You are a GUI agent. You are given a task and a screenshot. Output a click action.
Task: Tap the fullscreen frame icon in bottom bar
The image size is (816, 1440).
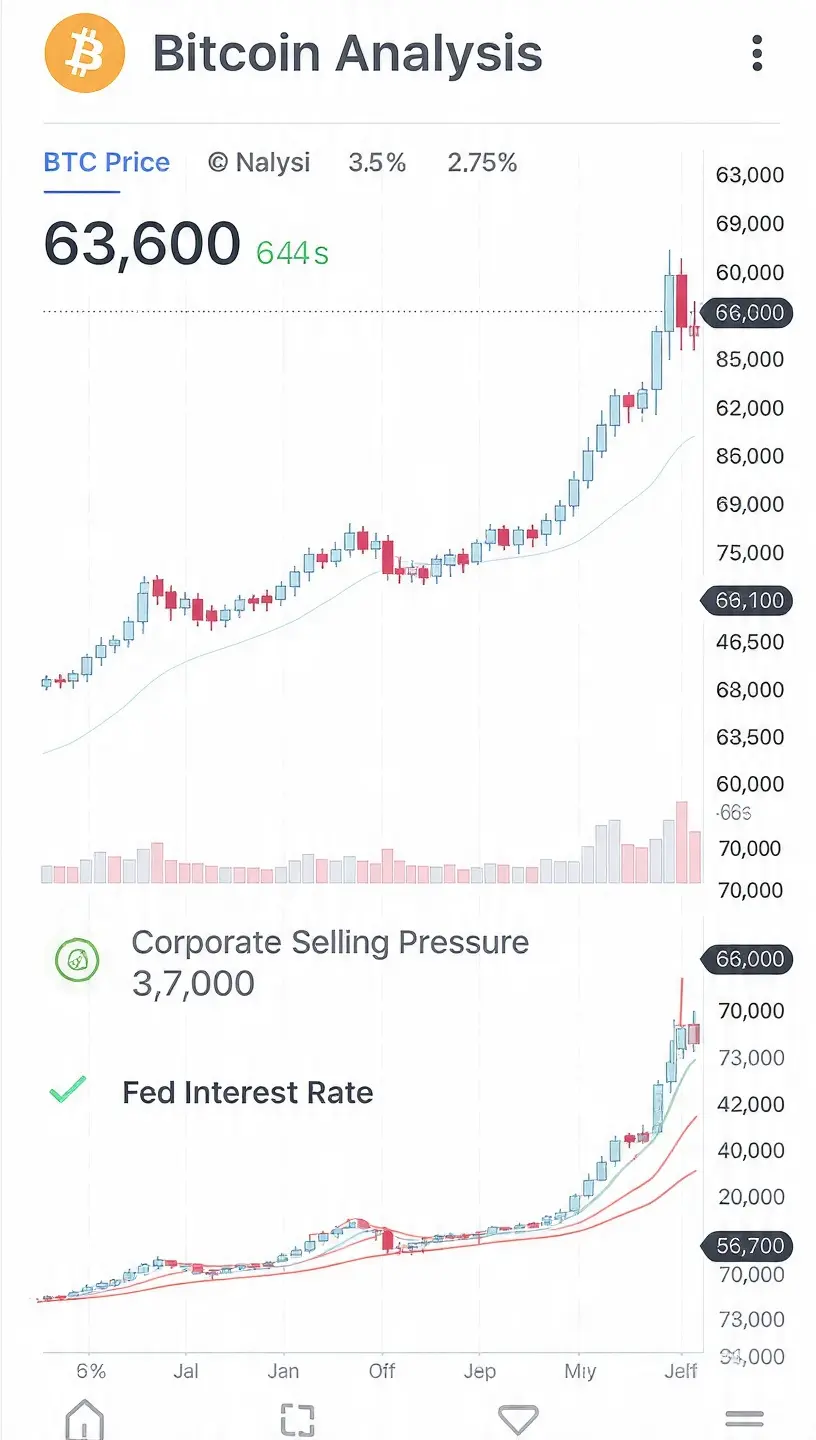[298, 1420]
